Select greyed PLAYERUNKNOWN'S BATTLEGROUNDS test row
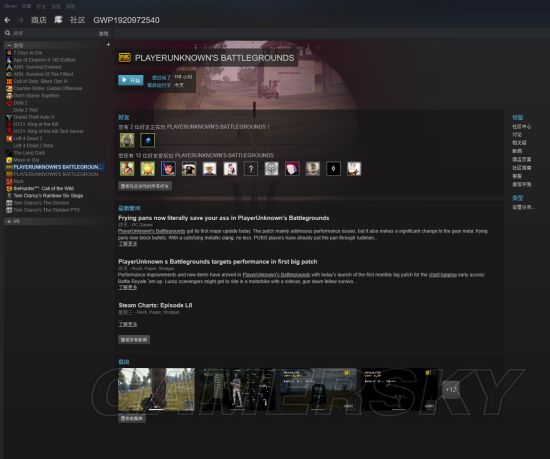Viewport: 550px width, 459px height. [54, 174]
